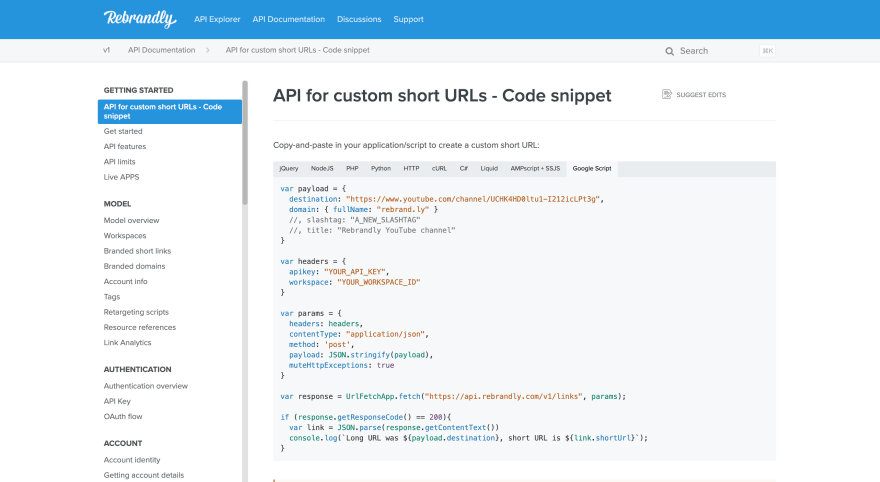The height and width of the screenshot is (482, 880).
Task: Focus the Search input field
Action: pyautogui.click(x=720, y=51)
